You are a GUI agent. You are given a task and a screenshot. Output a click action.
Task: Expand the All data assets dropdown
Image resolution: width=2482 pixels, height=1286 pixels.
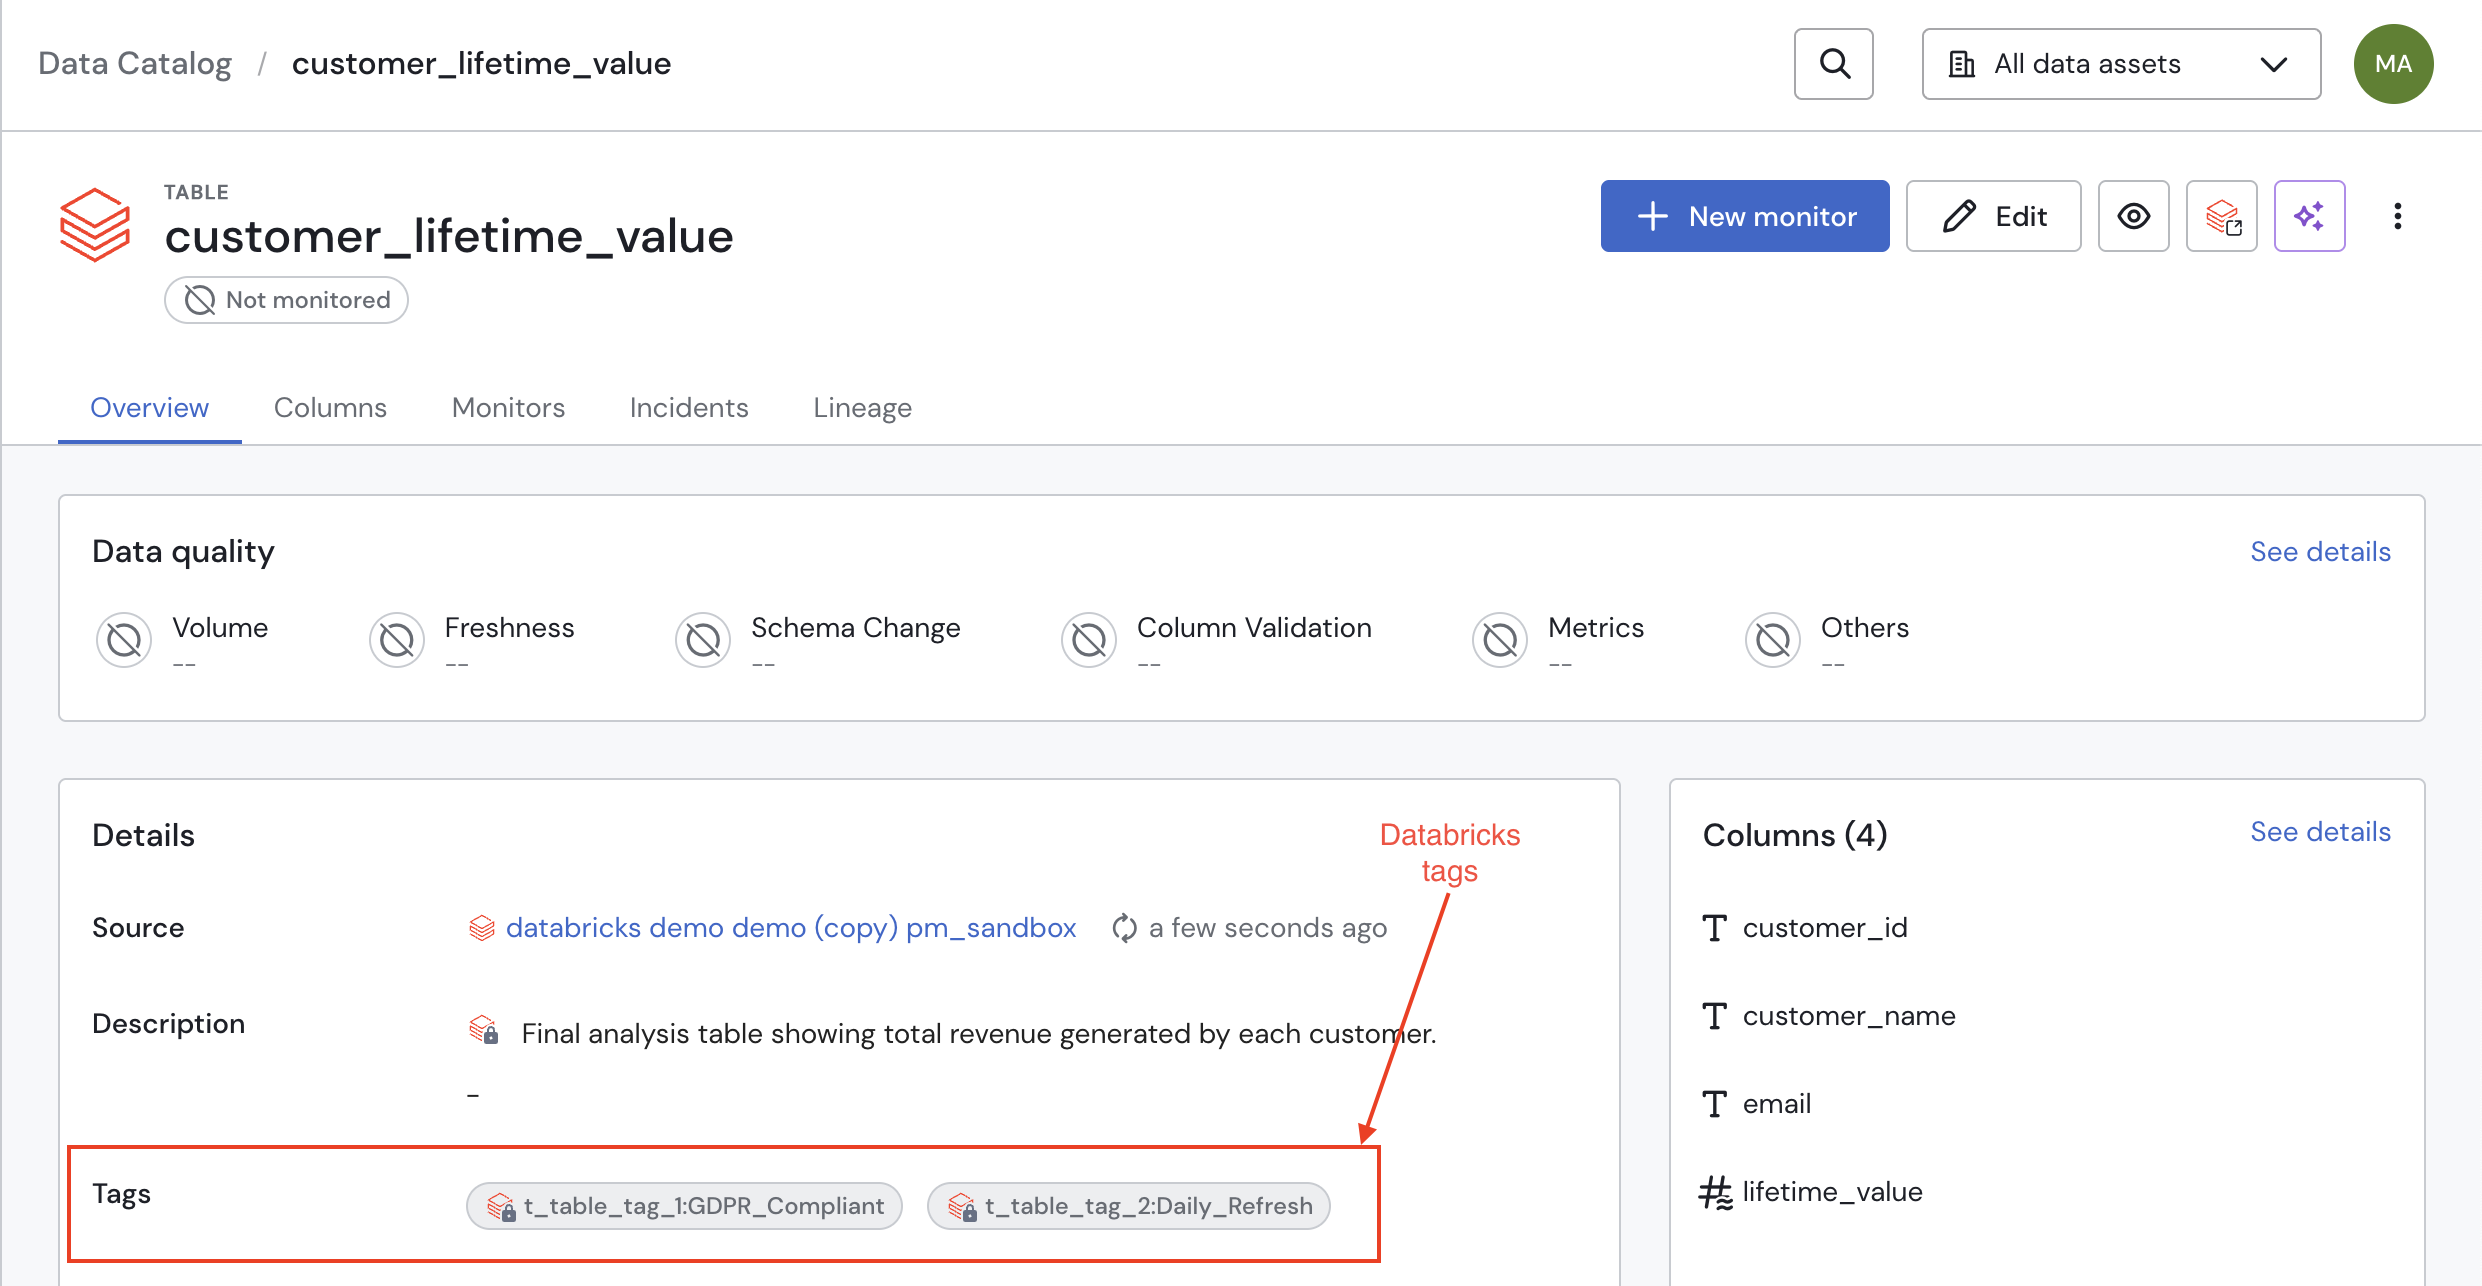(x=2120, y=64)
